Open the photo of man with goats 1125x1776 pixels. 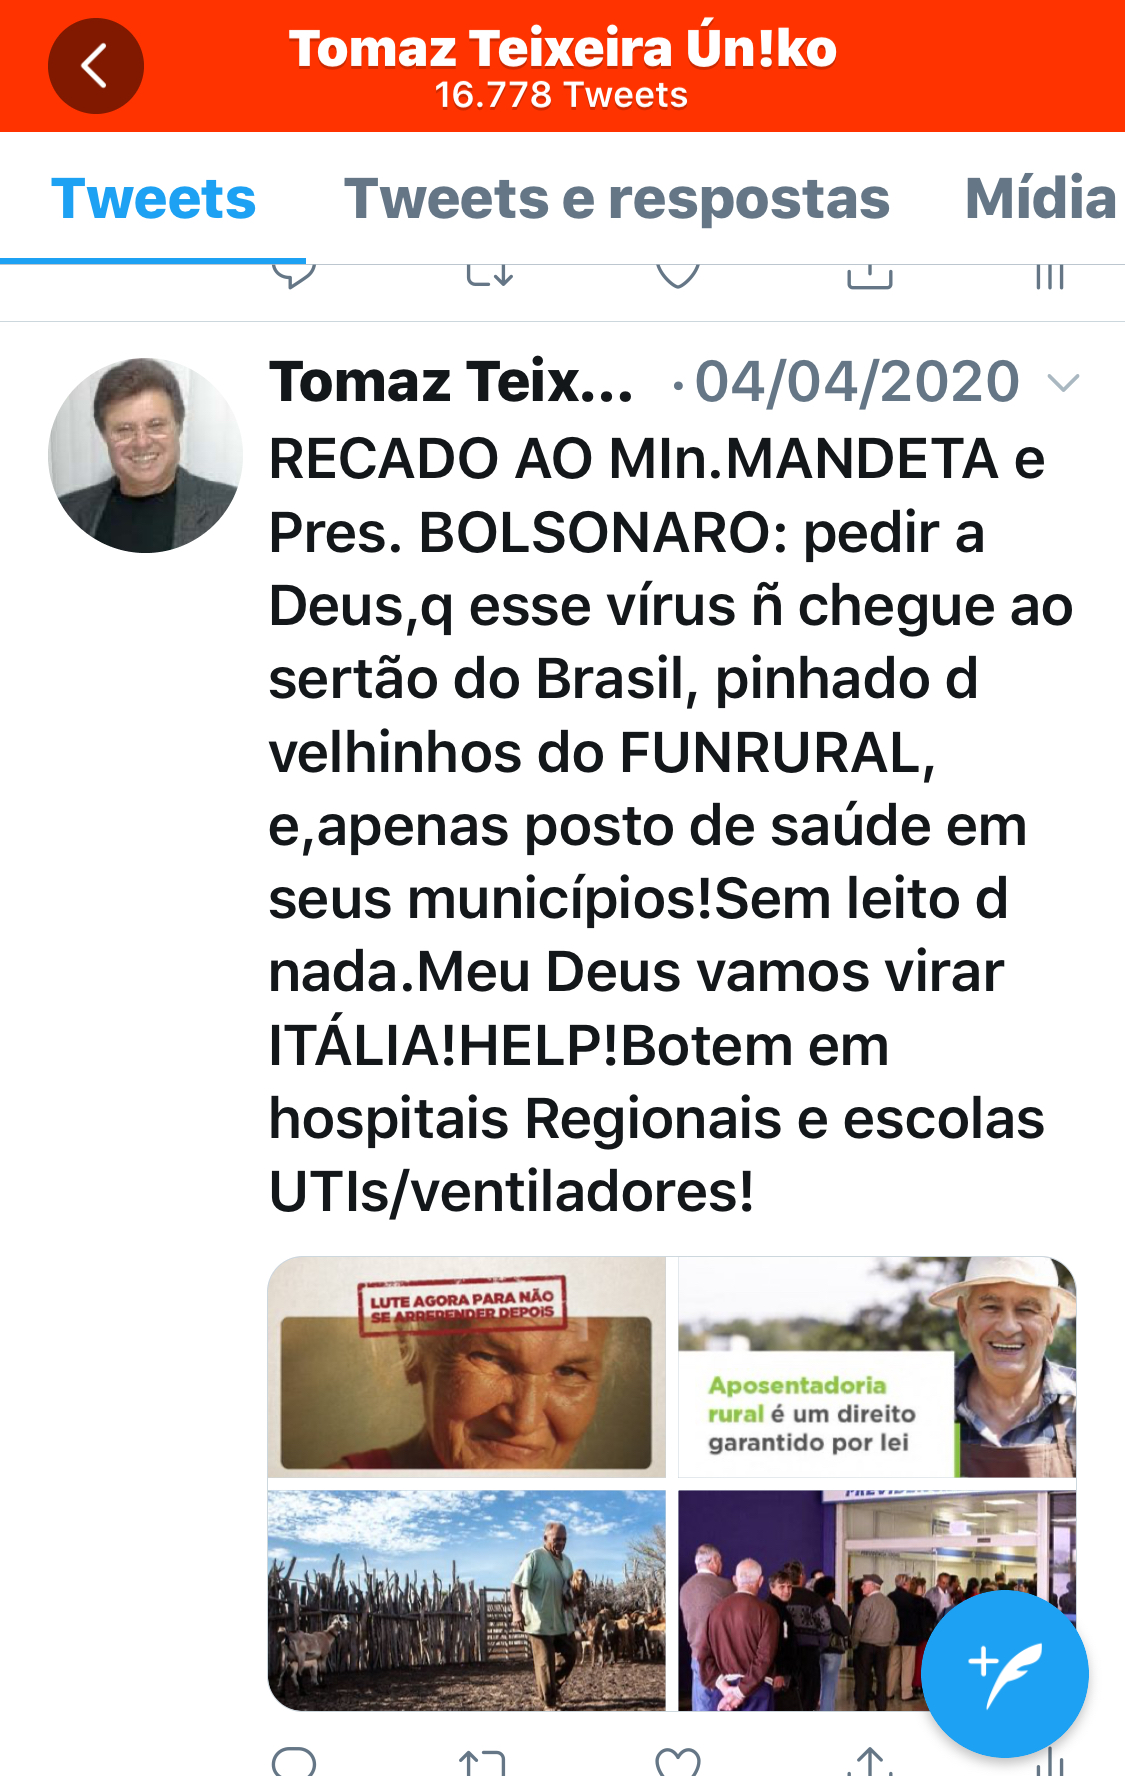tap(467, 1600)
